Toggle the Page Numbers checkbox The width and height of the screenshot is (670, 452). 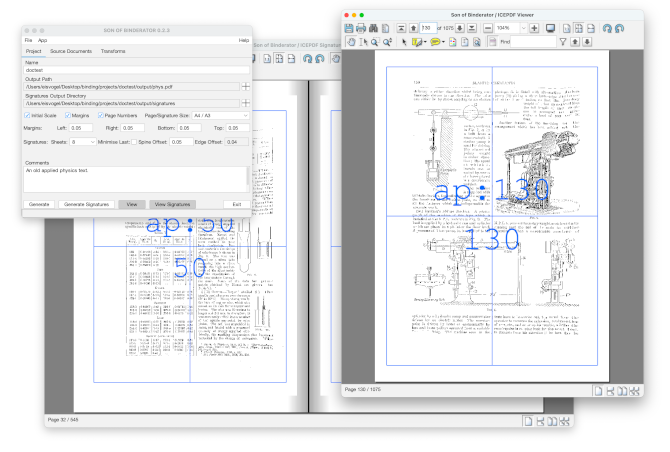coord(100,115)
